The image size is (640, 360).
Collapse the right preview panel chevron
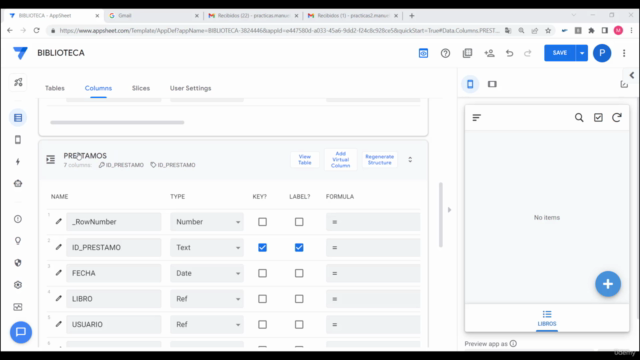(x=631, y=76)
